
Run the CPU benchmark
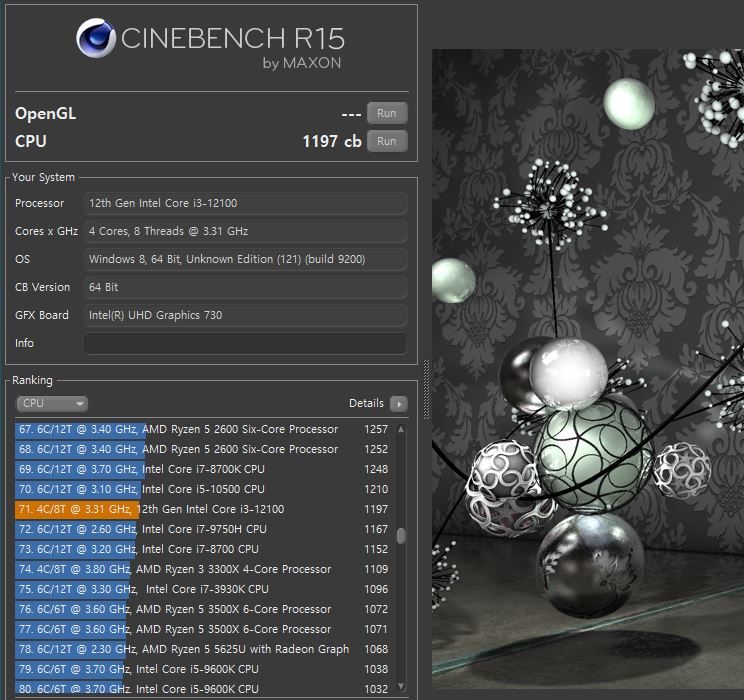tap(387, 141)
